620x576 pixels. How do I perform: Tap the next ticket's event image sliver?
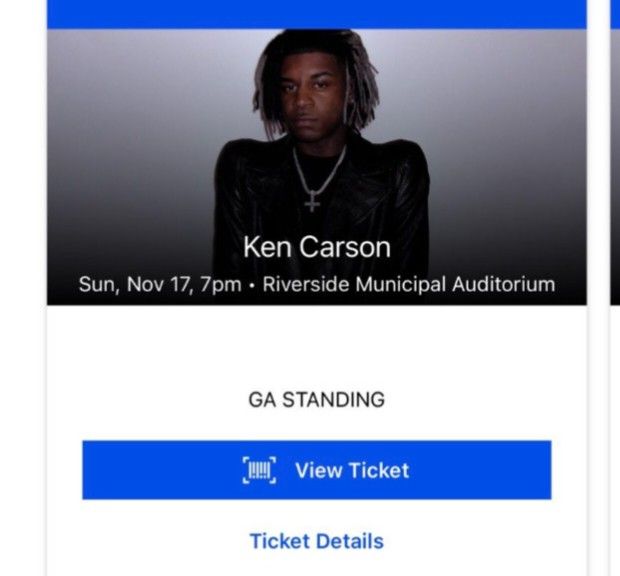click(615, 160)
